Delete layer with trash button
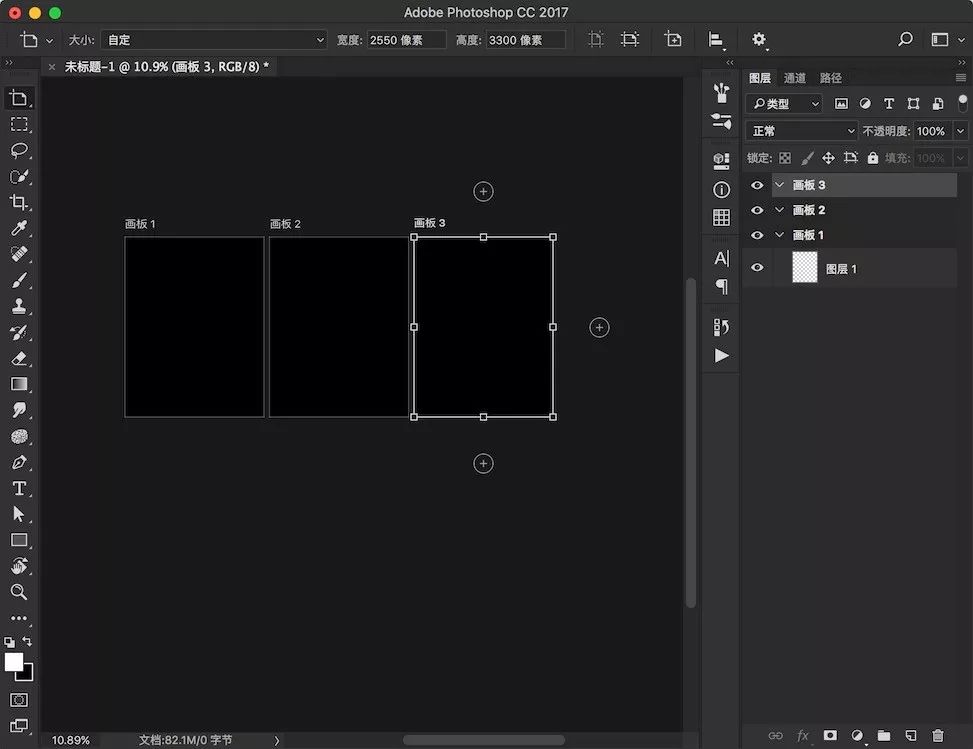973x749 pixels. [938, 735]
